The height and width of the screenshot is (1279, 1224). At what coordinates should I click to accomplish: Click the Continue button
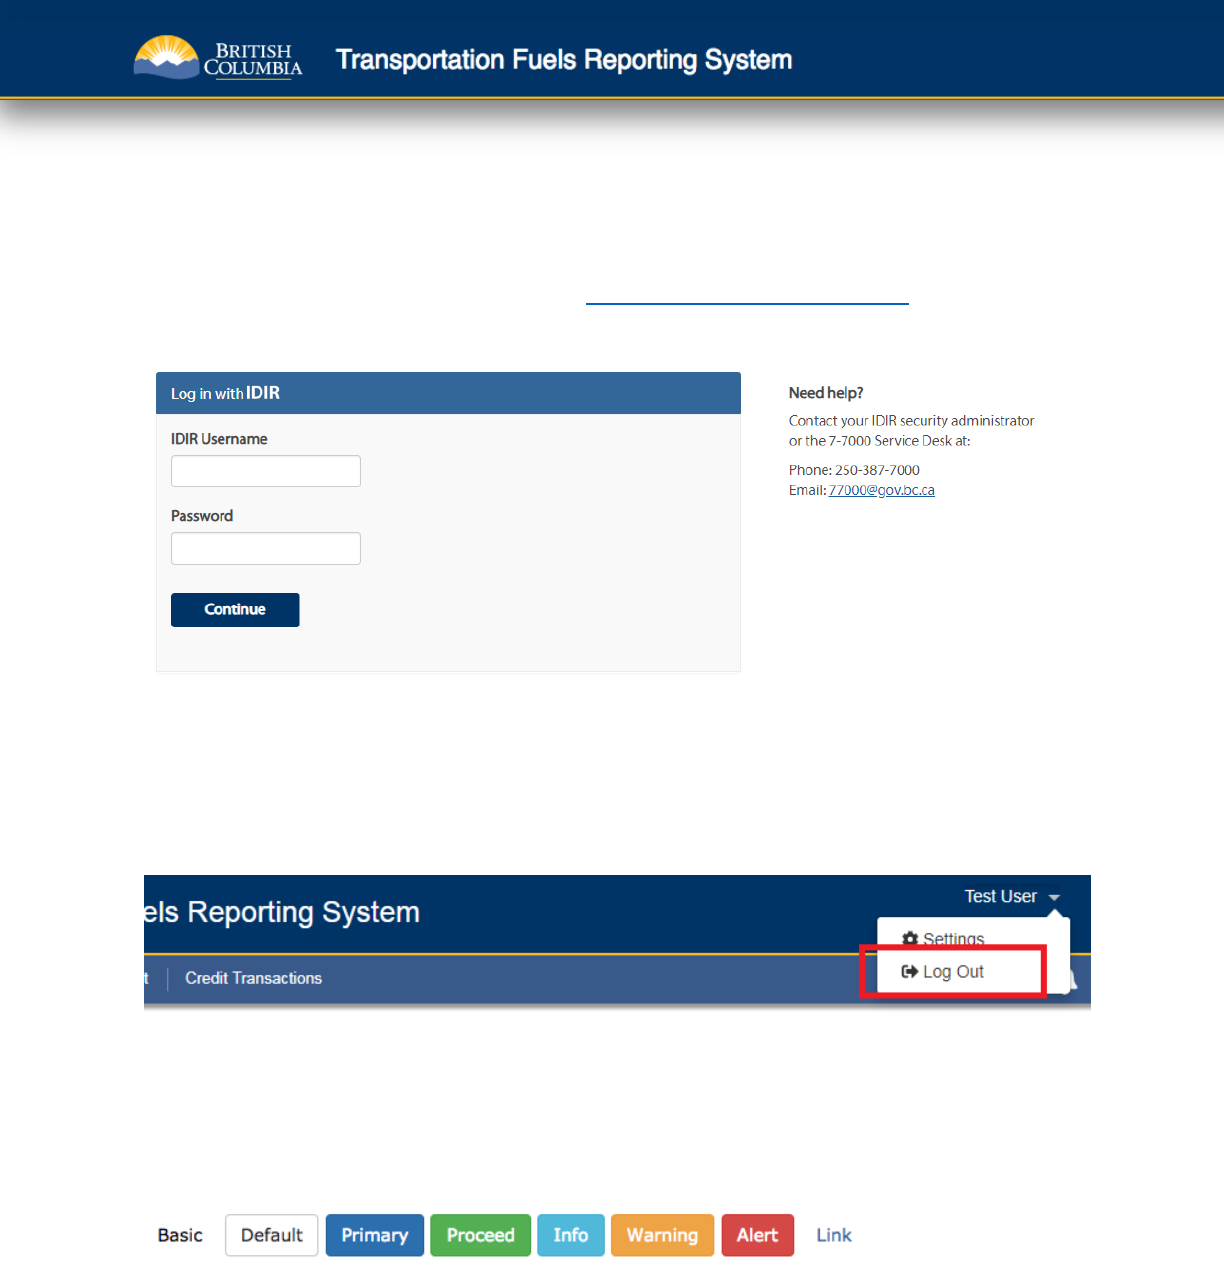(x=235, y=610)
